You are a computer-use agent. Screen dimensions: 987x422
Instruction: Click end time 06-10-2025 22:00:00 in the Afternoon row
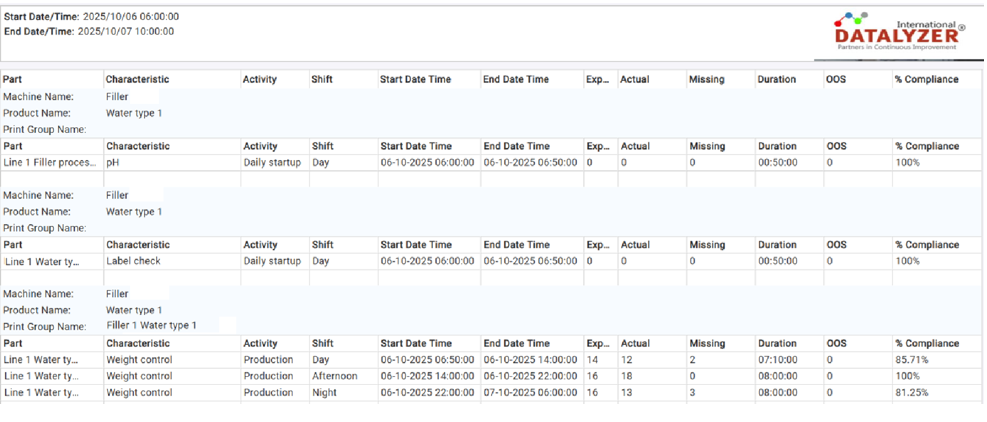pyautogui.click(x=530, y=376)
